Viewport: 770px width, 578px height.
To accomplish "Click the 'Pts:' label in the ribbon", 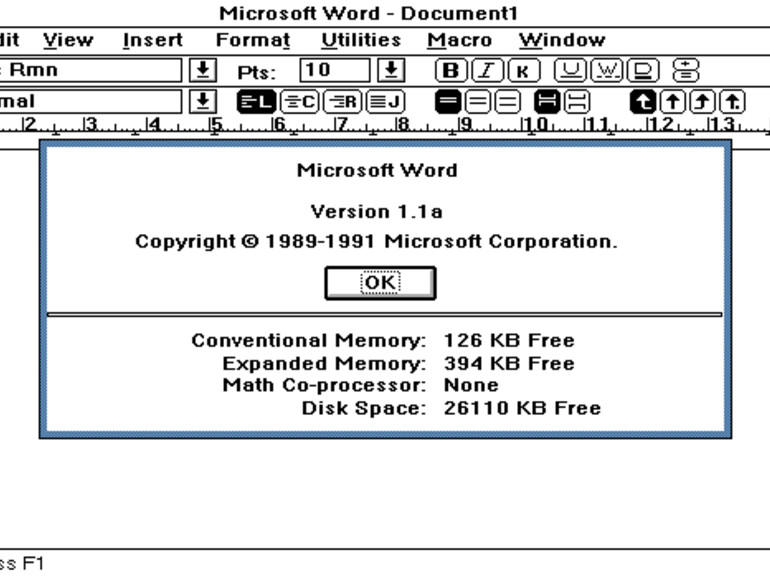I will [256, 73].
